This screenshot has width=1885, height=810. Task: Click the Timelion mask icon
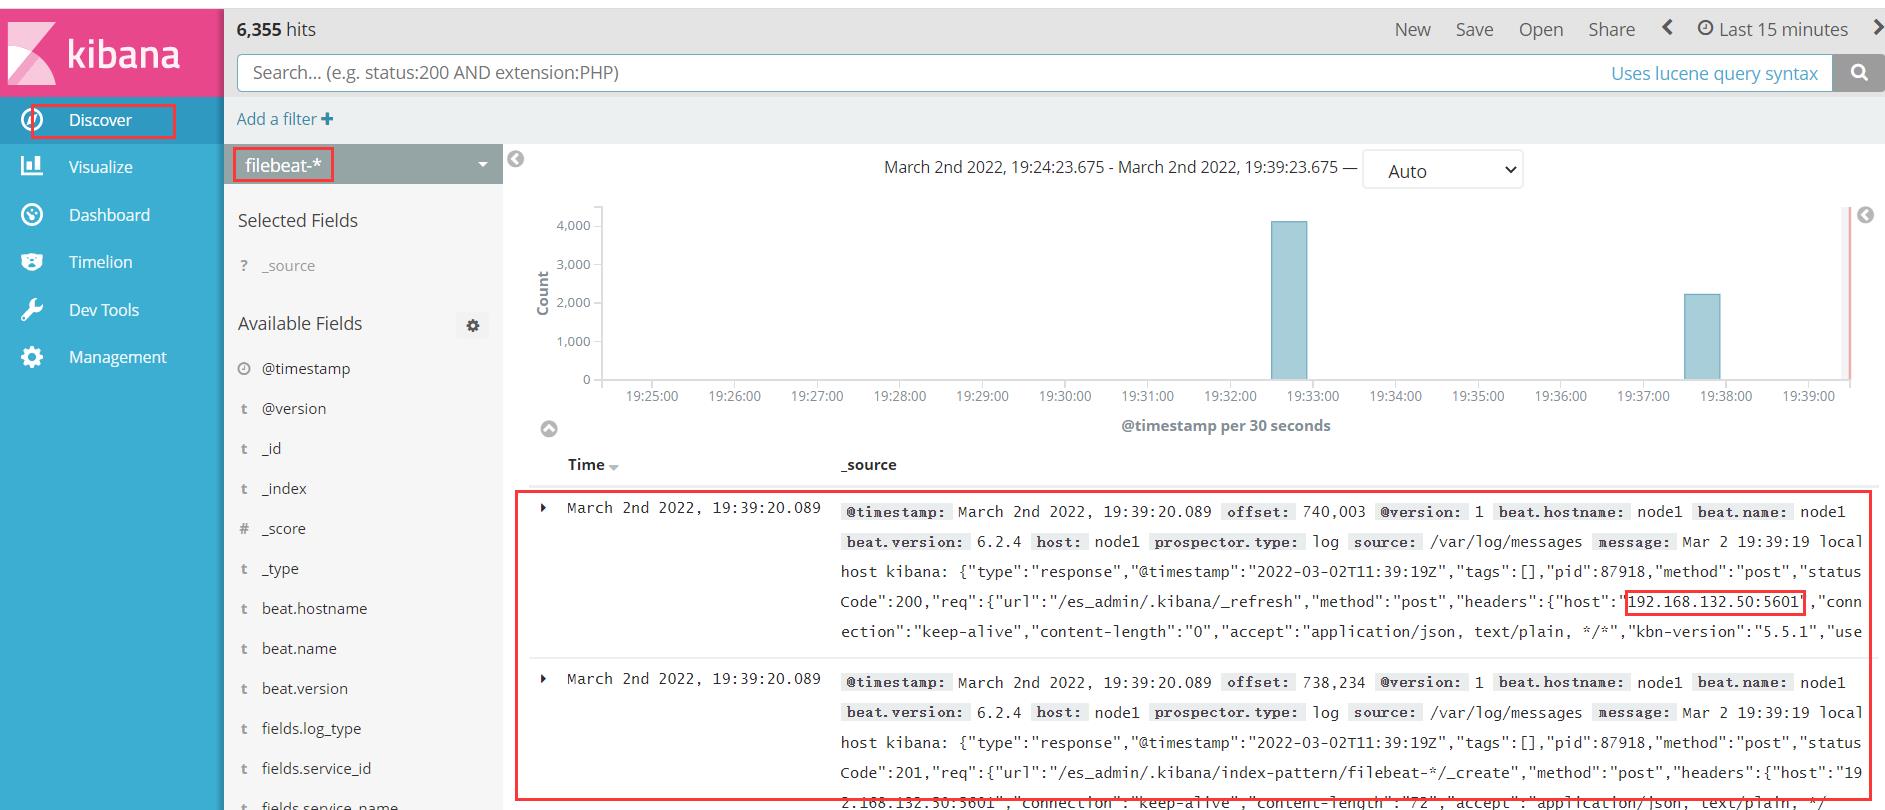pos(32,262)
